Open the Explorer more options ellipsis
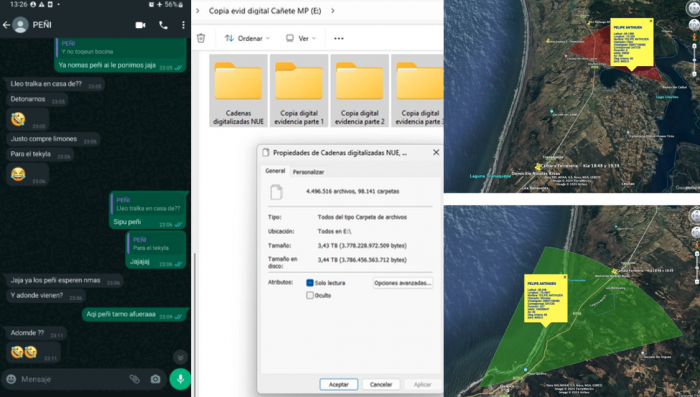700x397 pixels. pyautogui.click(x=339, y=38)
